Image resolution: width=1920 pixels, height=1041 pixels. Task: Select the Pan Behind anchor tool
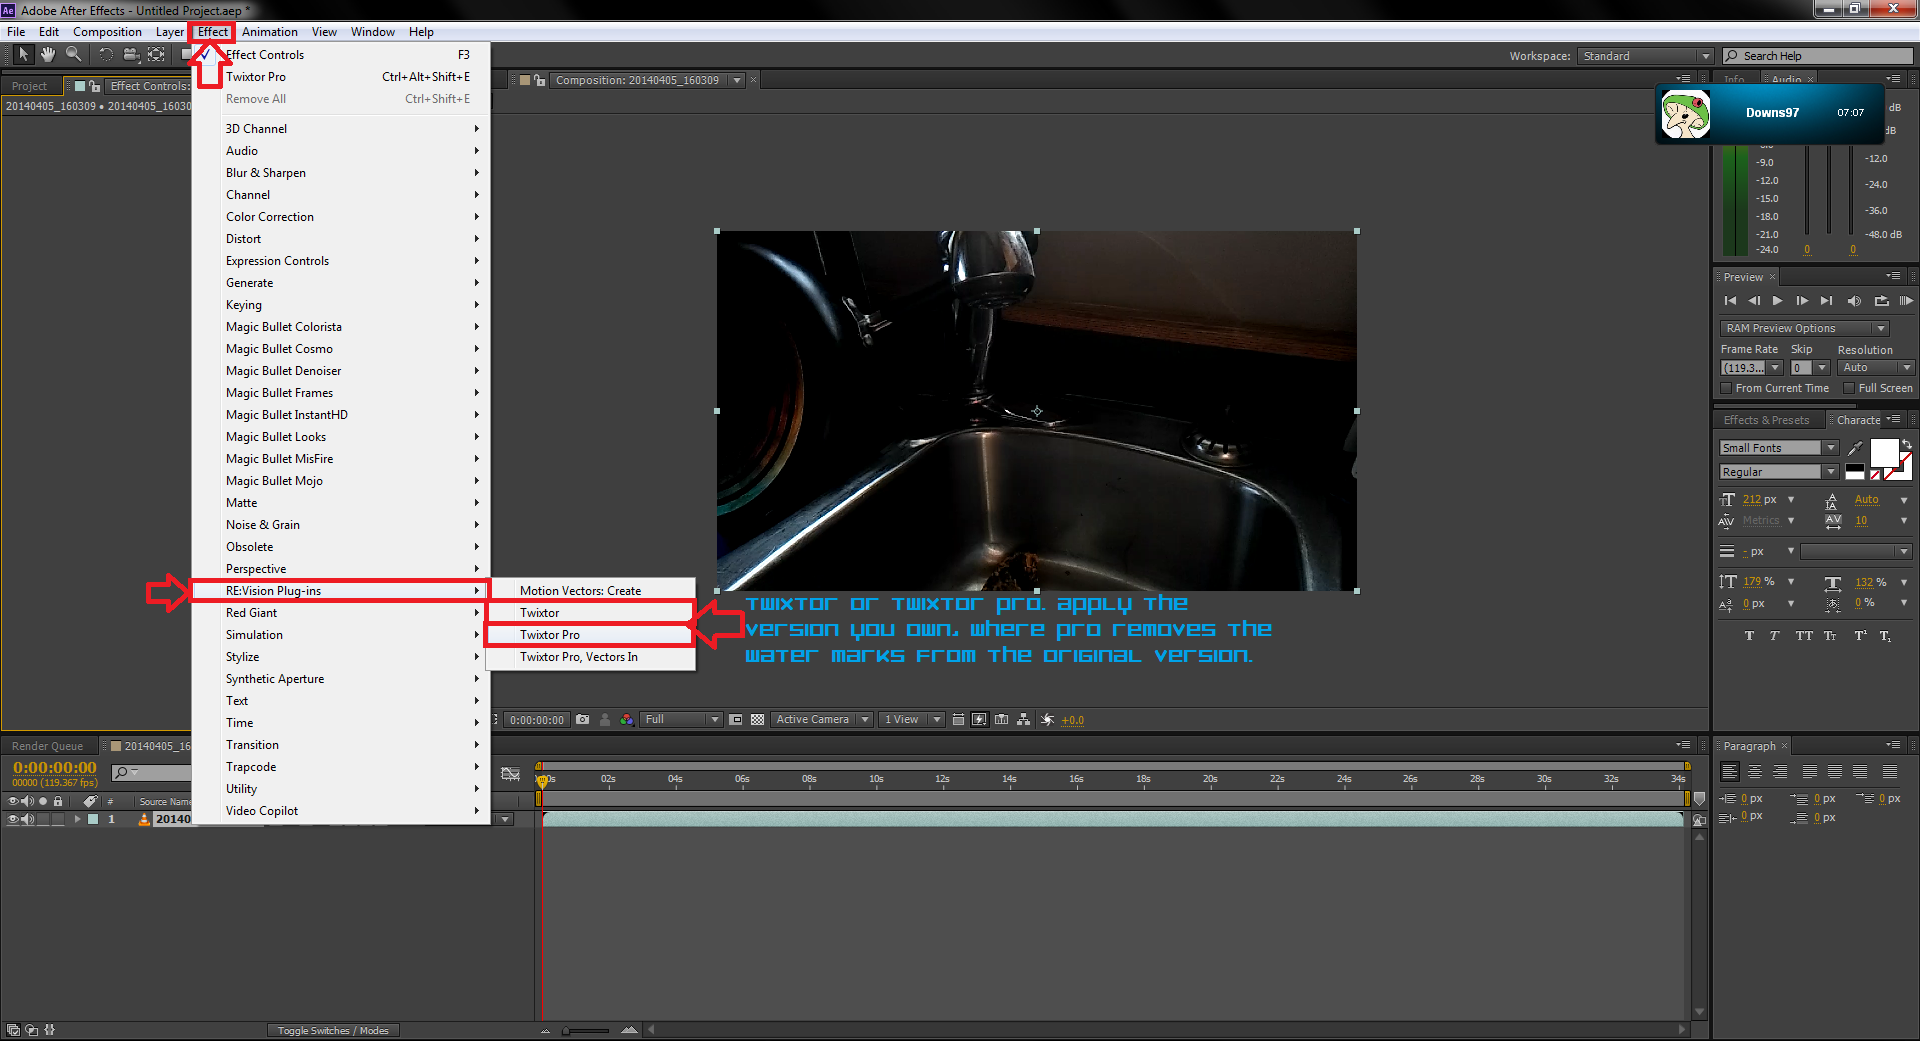click(156, 54)
